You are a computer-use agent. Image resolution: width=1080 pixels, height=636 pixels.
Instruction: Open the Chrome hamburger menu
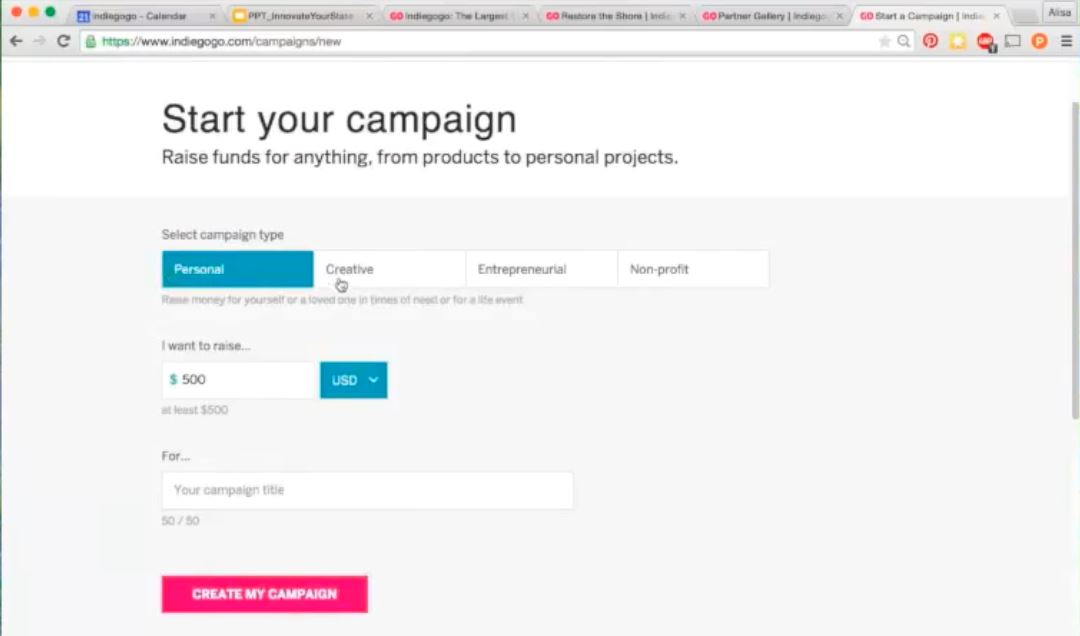click(x=1067, y=41)
